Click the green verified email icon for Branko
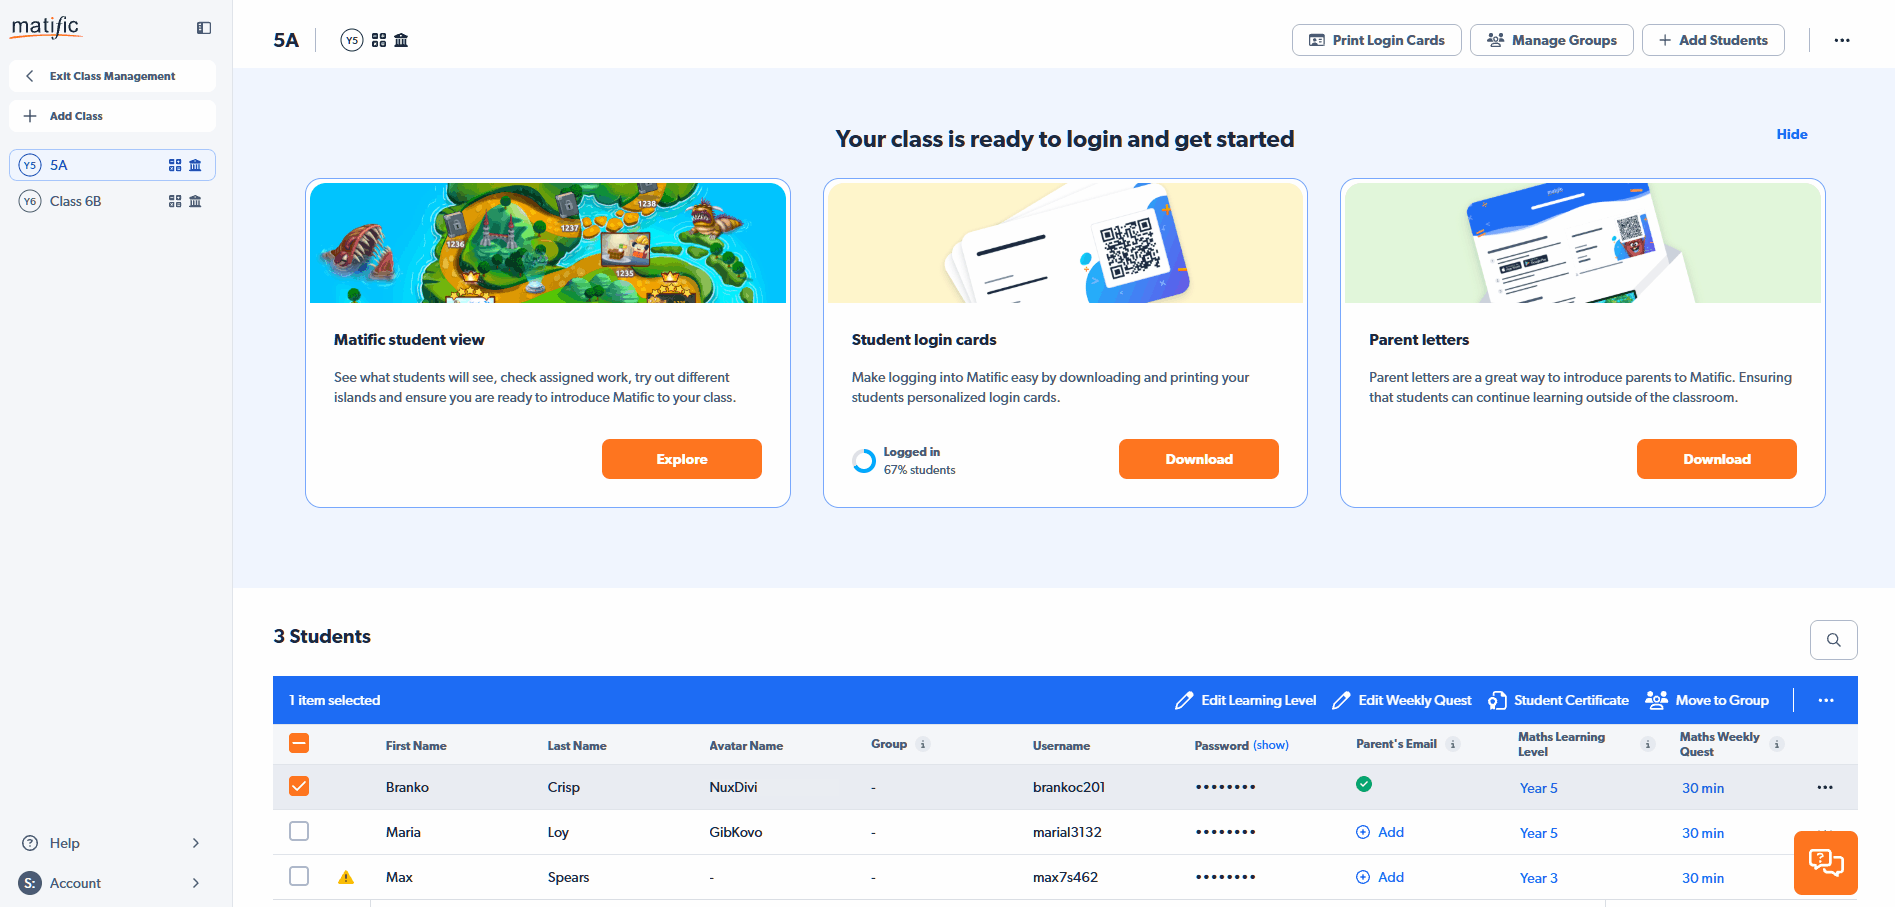 tap(1364, 784)
